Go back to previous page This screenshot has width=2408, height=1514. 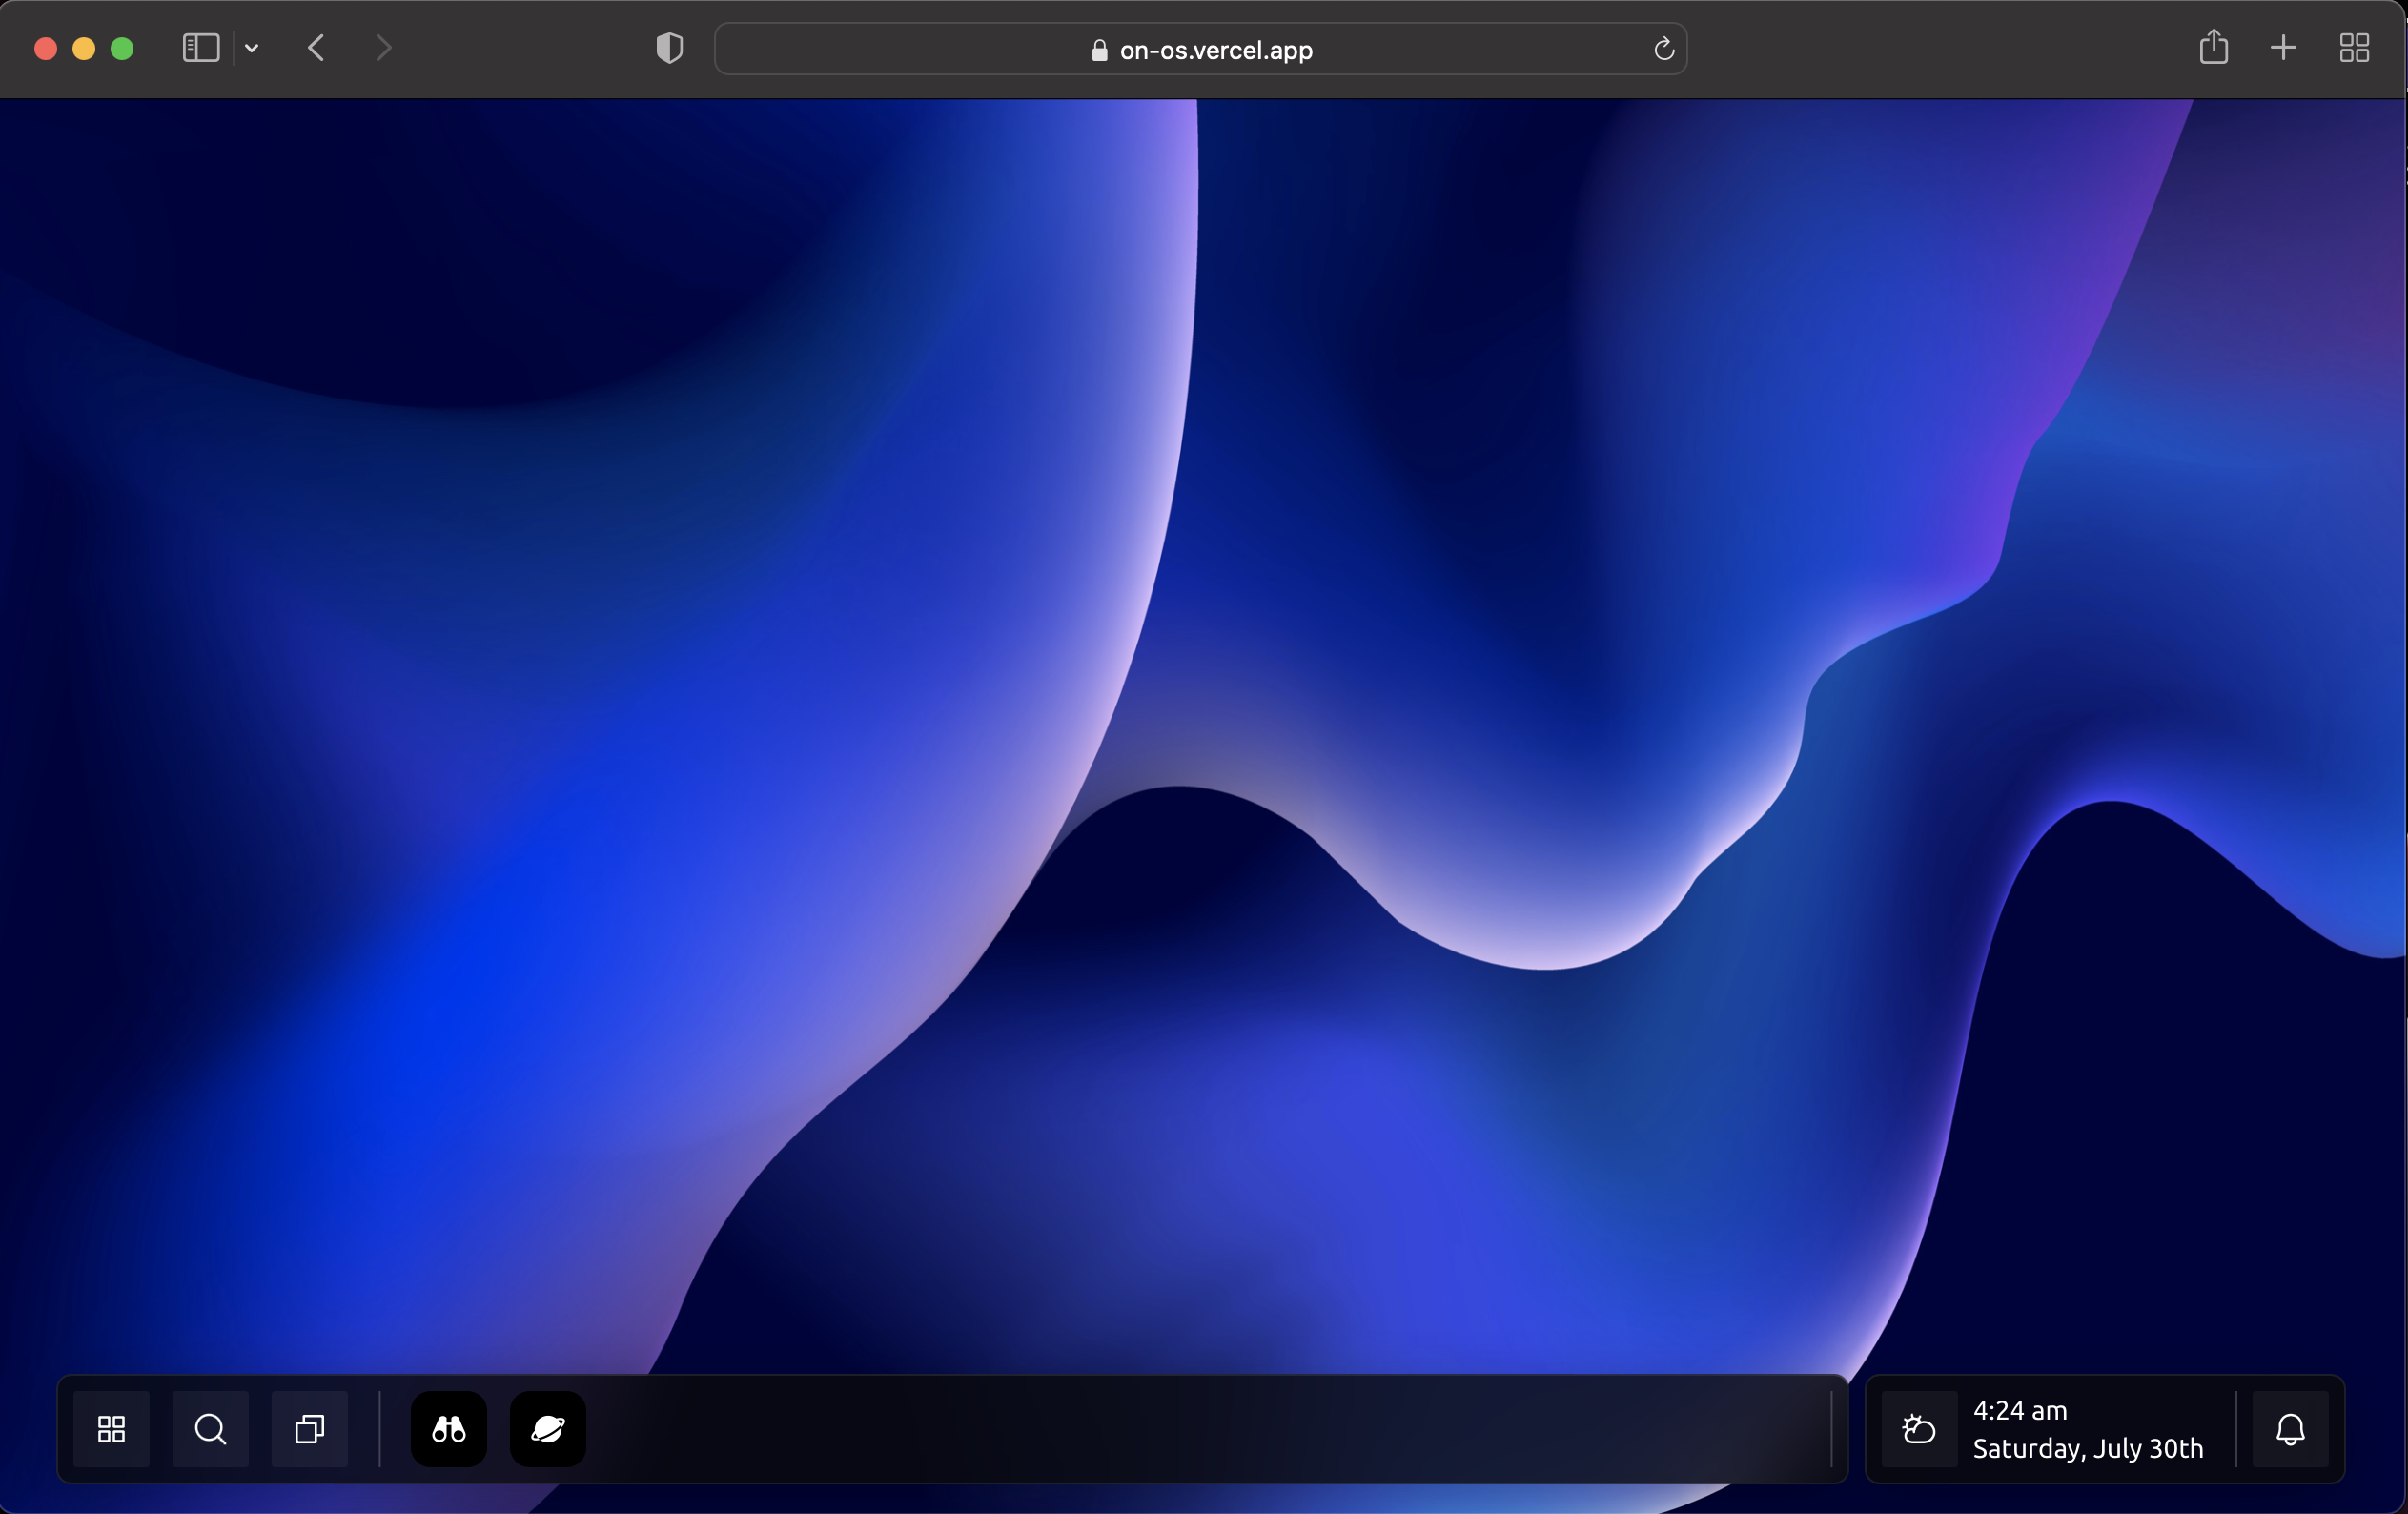316,48
